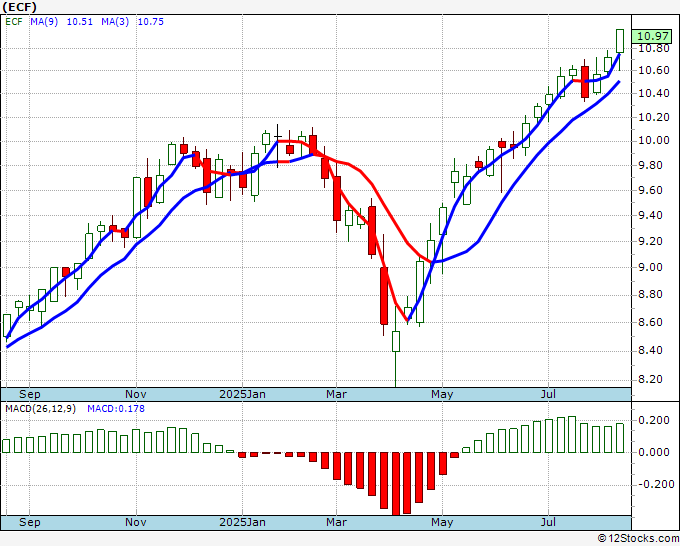Select the 10.20 price axis label
The height and width of the screenshot is (546, 680).
654,117
